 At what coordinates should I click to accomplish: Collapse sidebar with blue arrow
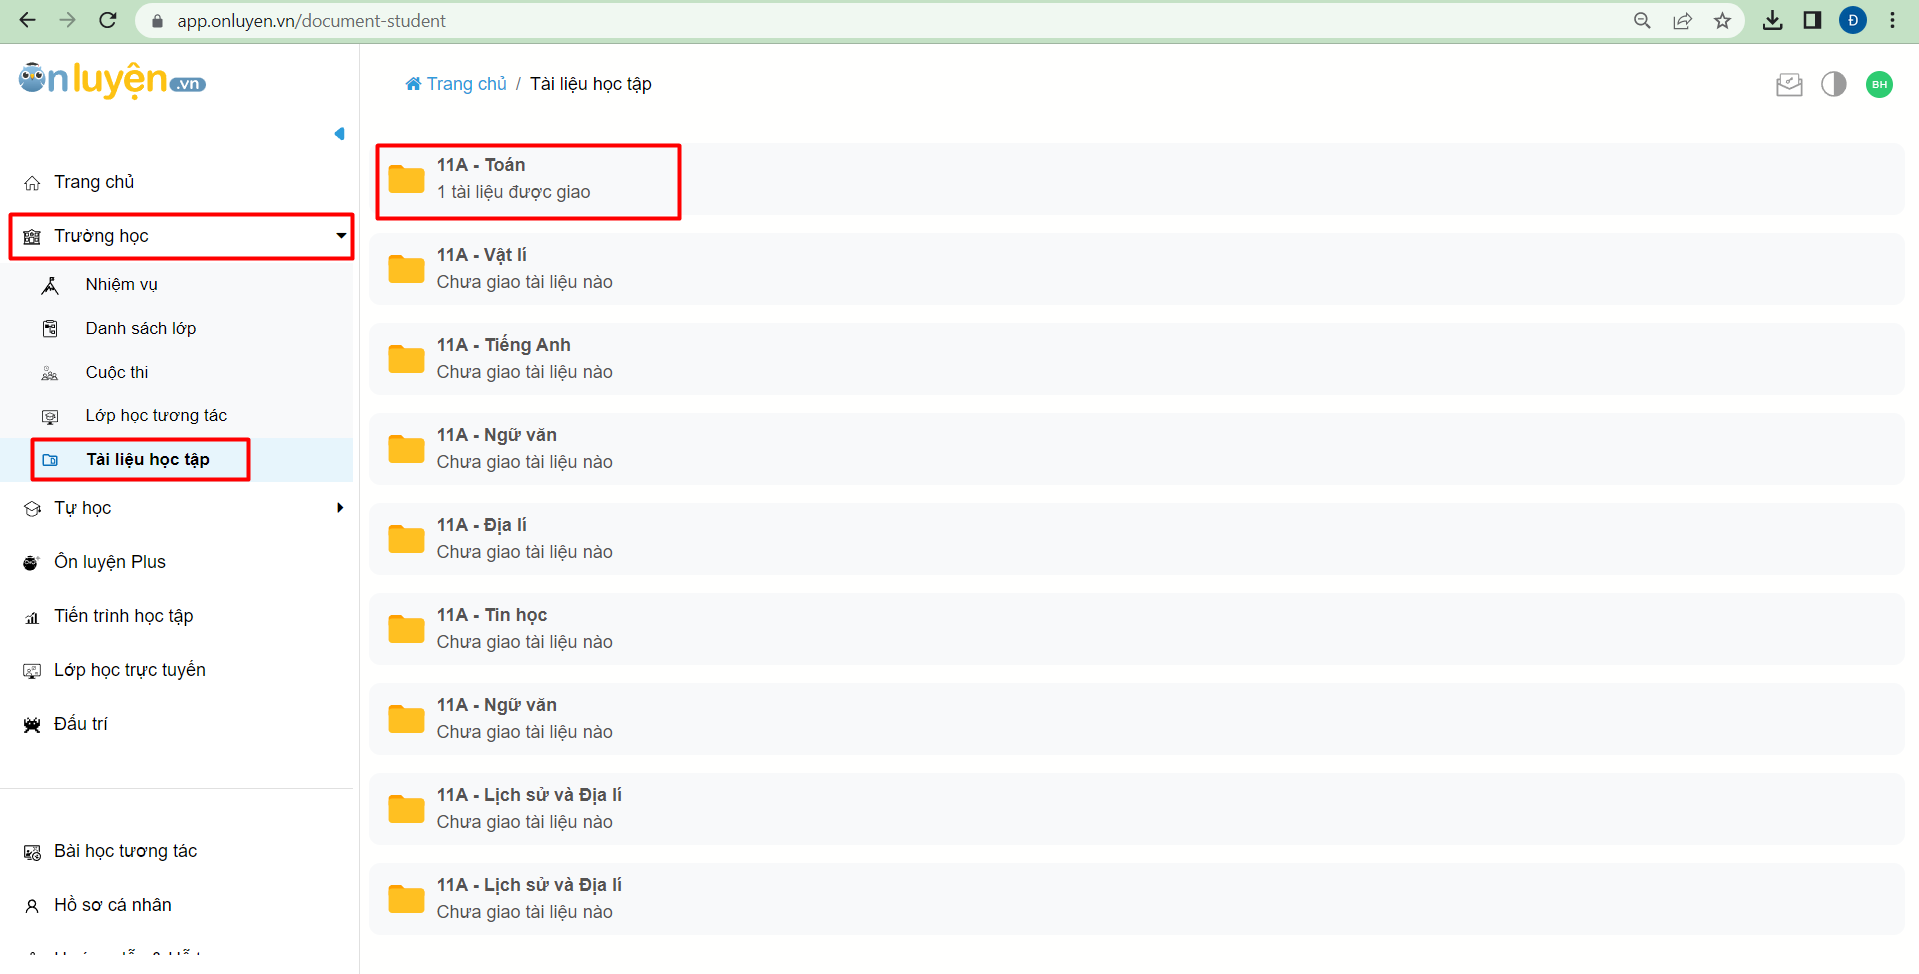coord(340,134)
